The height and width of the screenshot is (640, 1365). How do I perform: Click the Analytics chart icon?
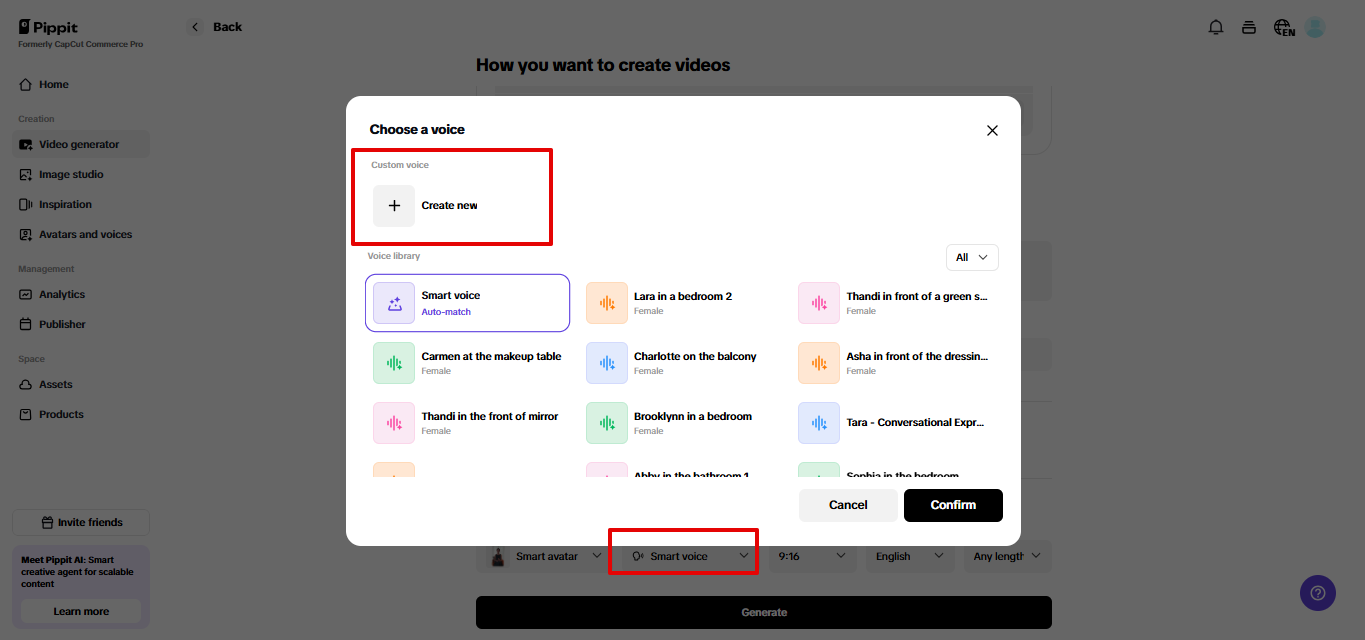tap(26, 294)
